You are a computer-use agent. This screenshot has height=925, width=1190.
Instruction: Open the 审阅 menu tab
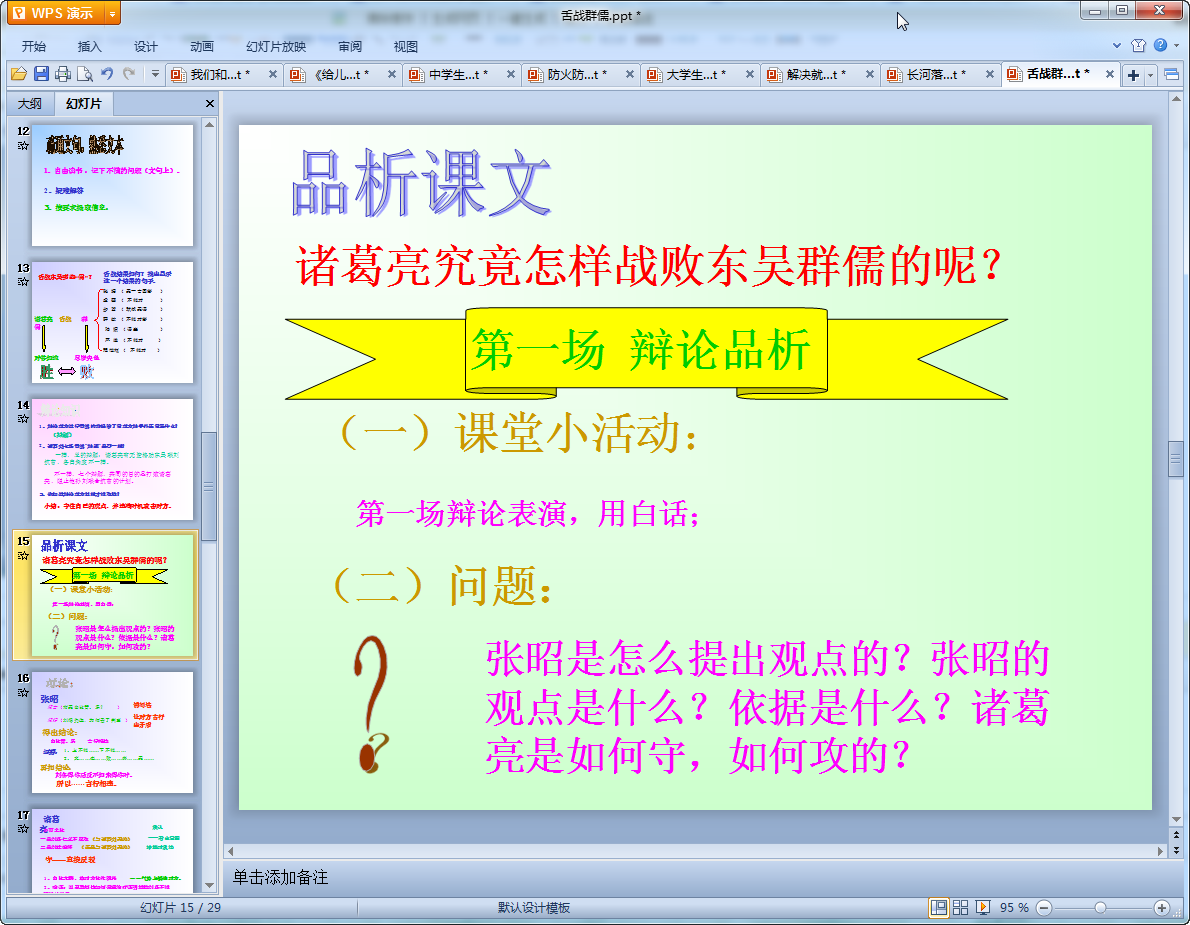[350, 46]
